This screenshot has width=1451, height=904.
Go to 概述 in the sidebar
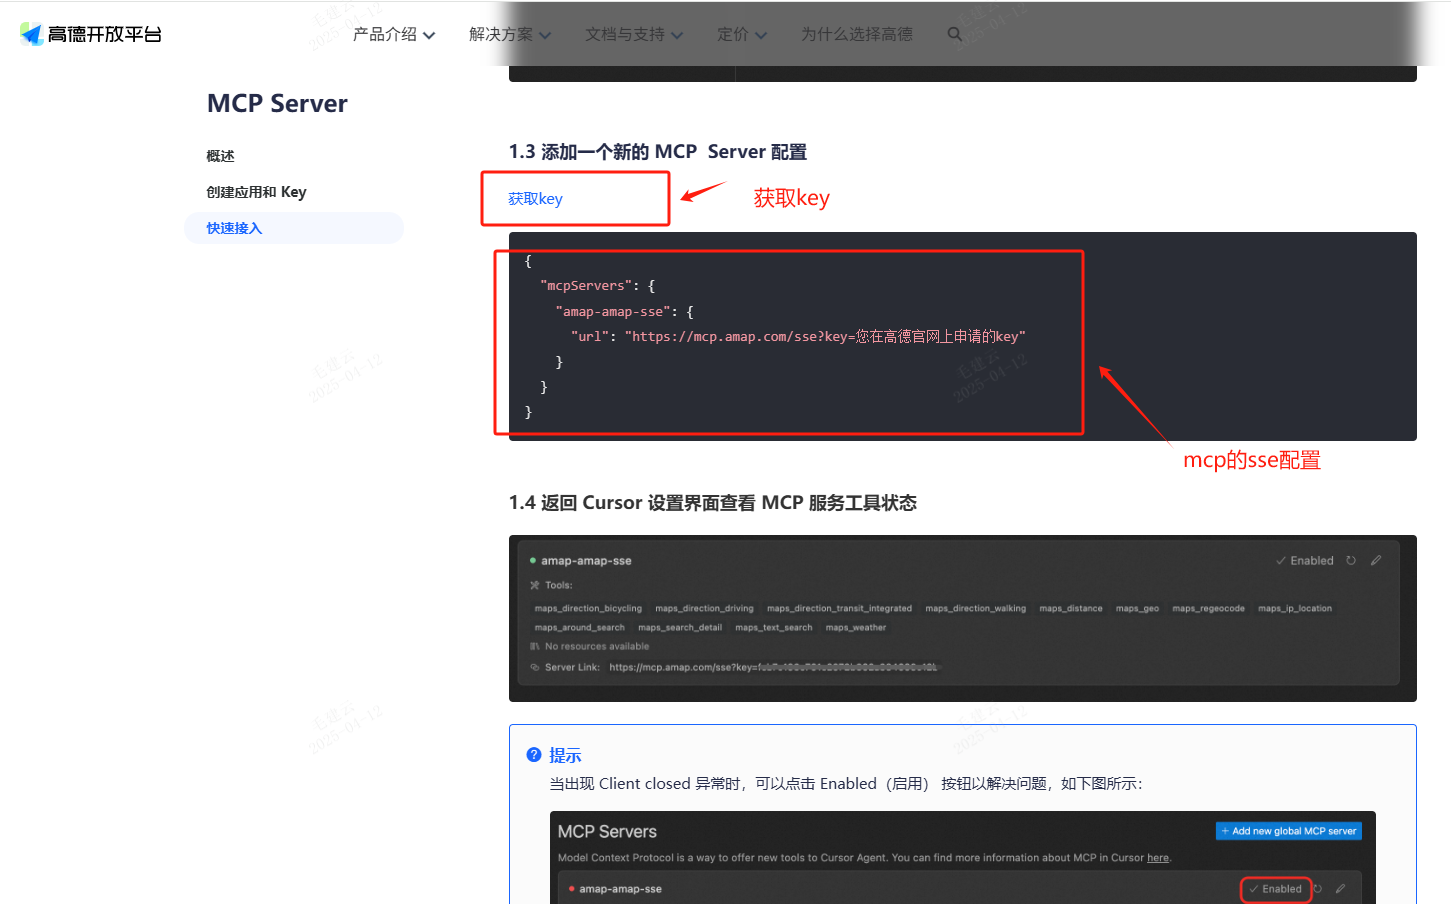220,156
